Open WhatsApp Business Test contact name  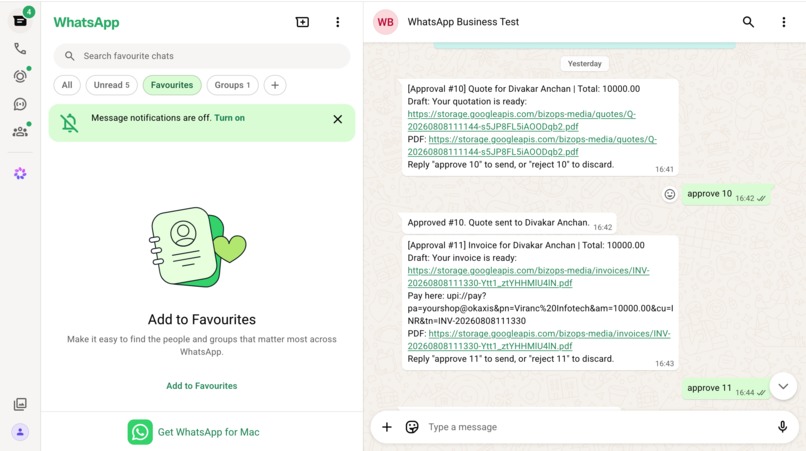coord(463,22)
